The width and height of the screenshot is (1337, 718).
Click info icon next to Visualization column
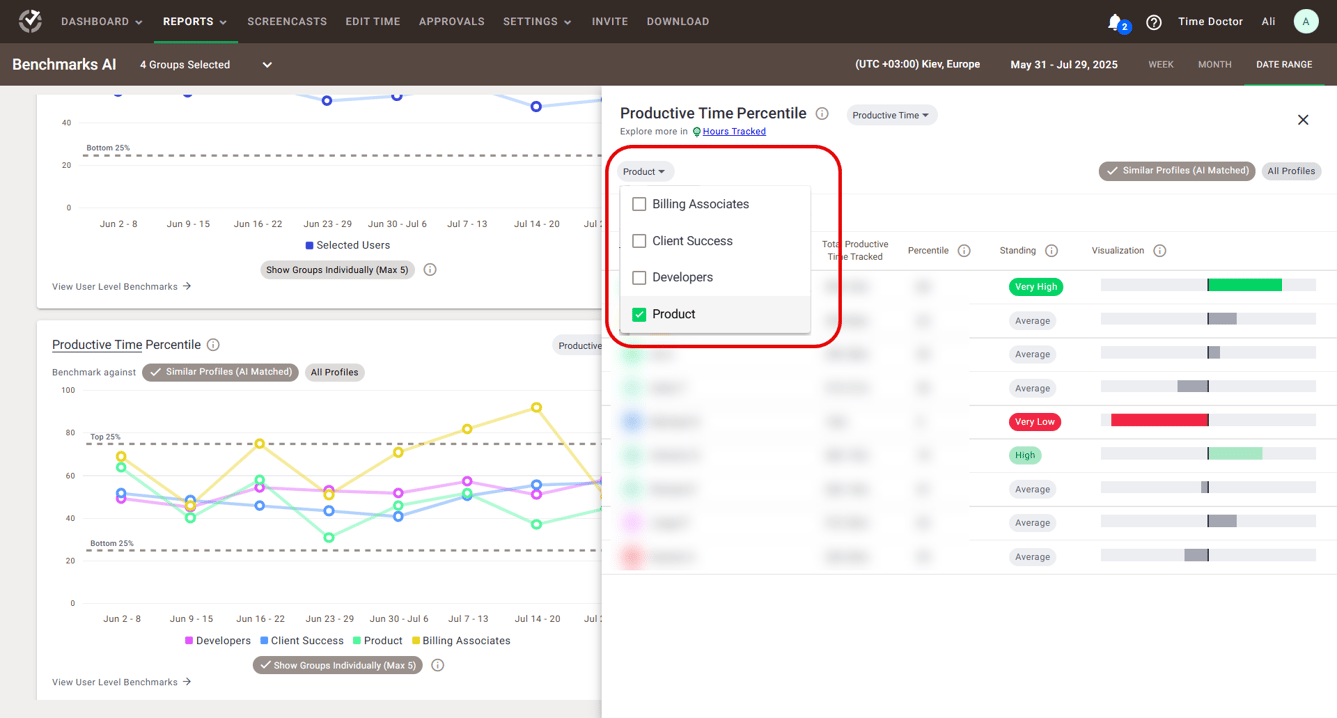click(1160, 251)
